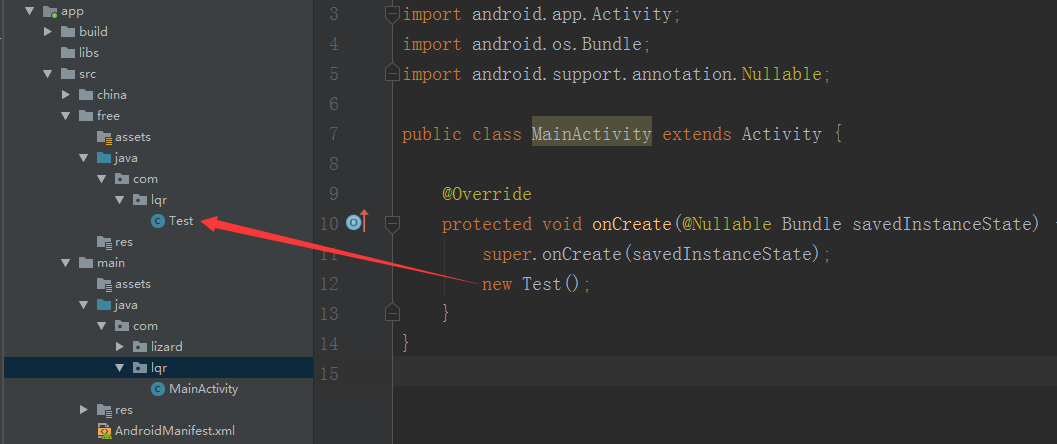Click the AndroidManifest.xml file icon
The image size is (1057, 444).
pyautogui.click(x=104, y=431)
